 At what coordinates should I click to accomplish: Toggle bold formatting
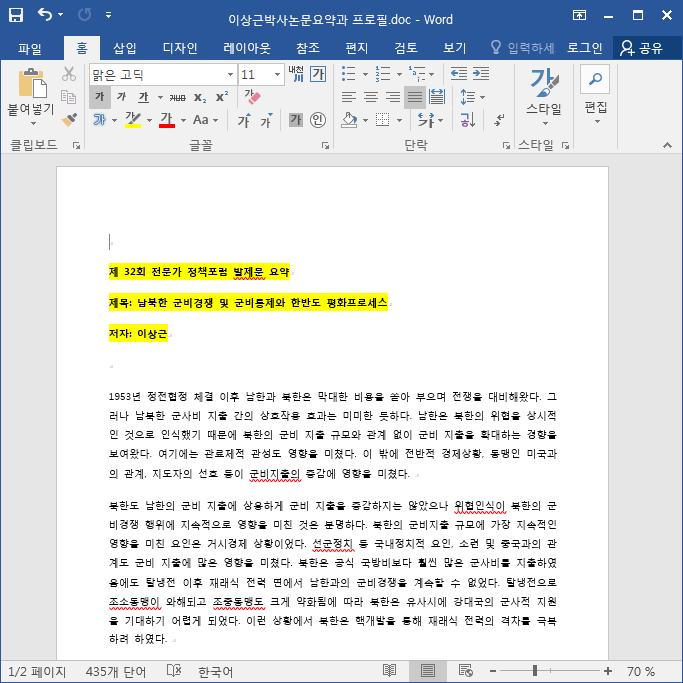click(x=100, y=97)
